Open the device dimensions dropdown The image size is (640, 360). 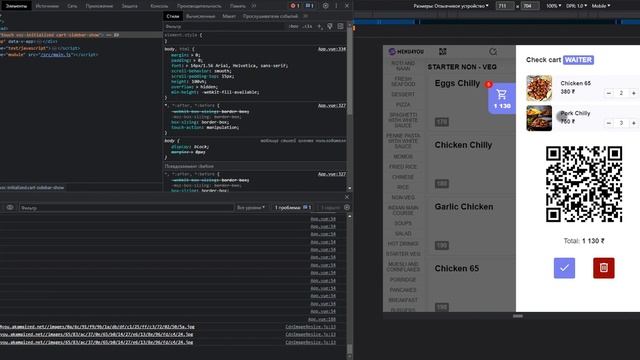451,6
